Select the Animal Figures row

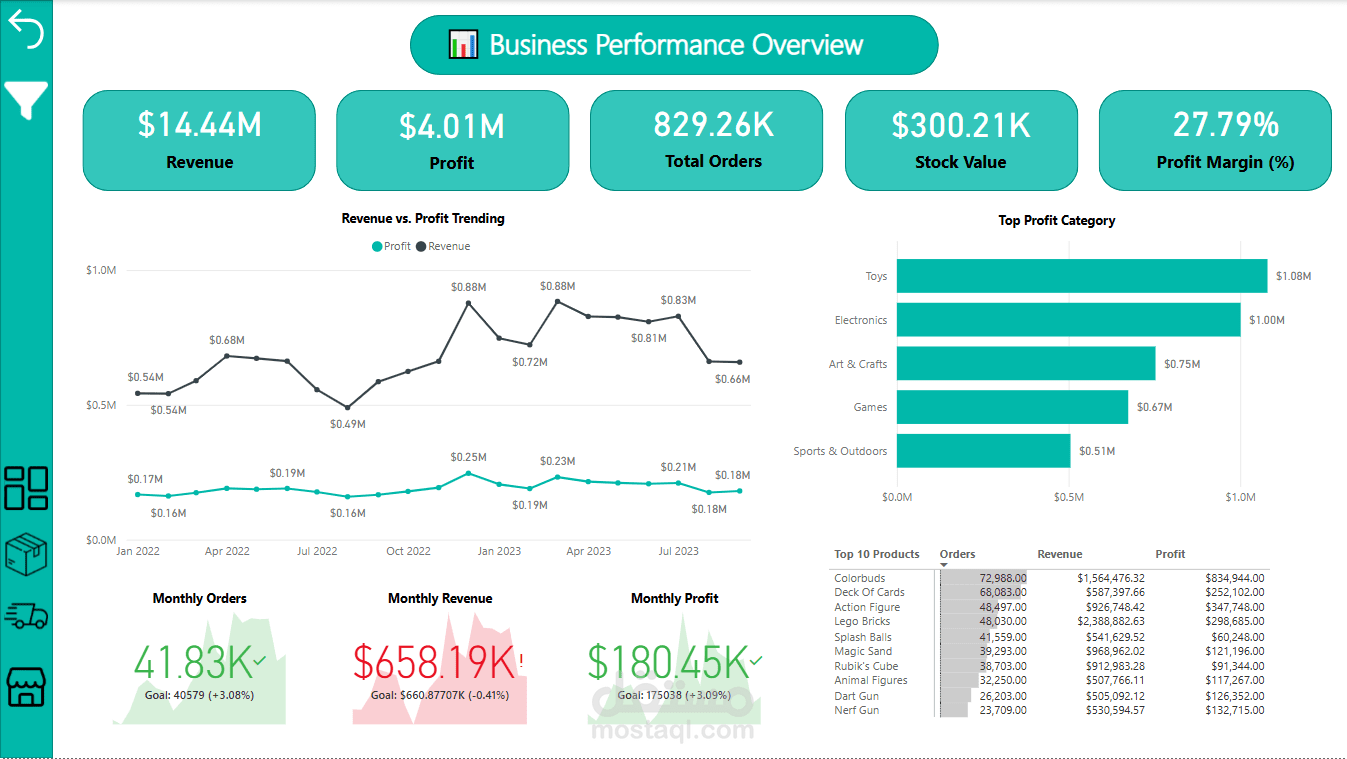click(x=1050, y=680)
